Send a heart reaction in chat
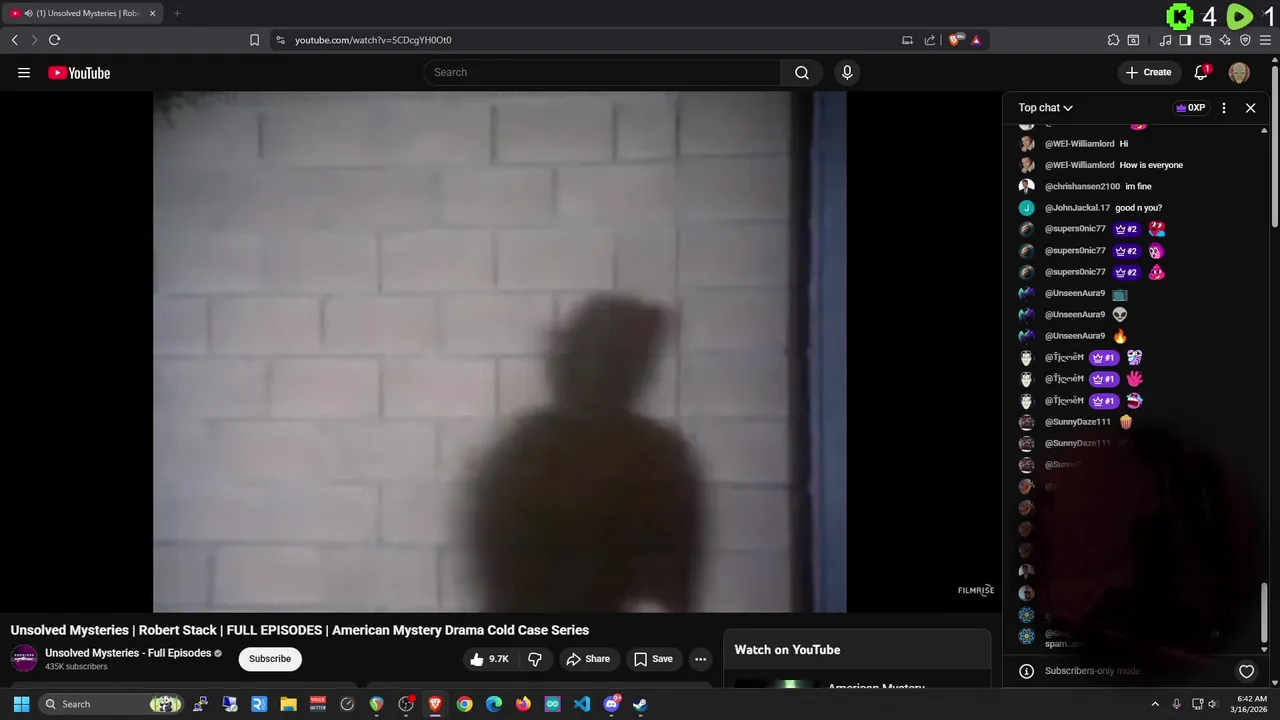The image size is (1280, 720). [x=1246, y=671]
